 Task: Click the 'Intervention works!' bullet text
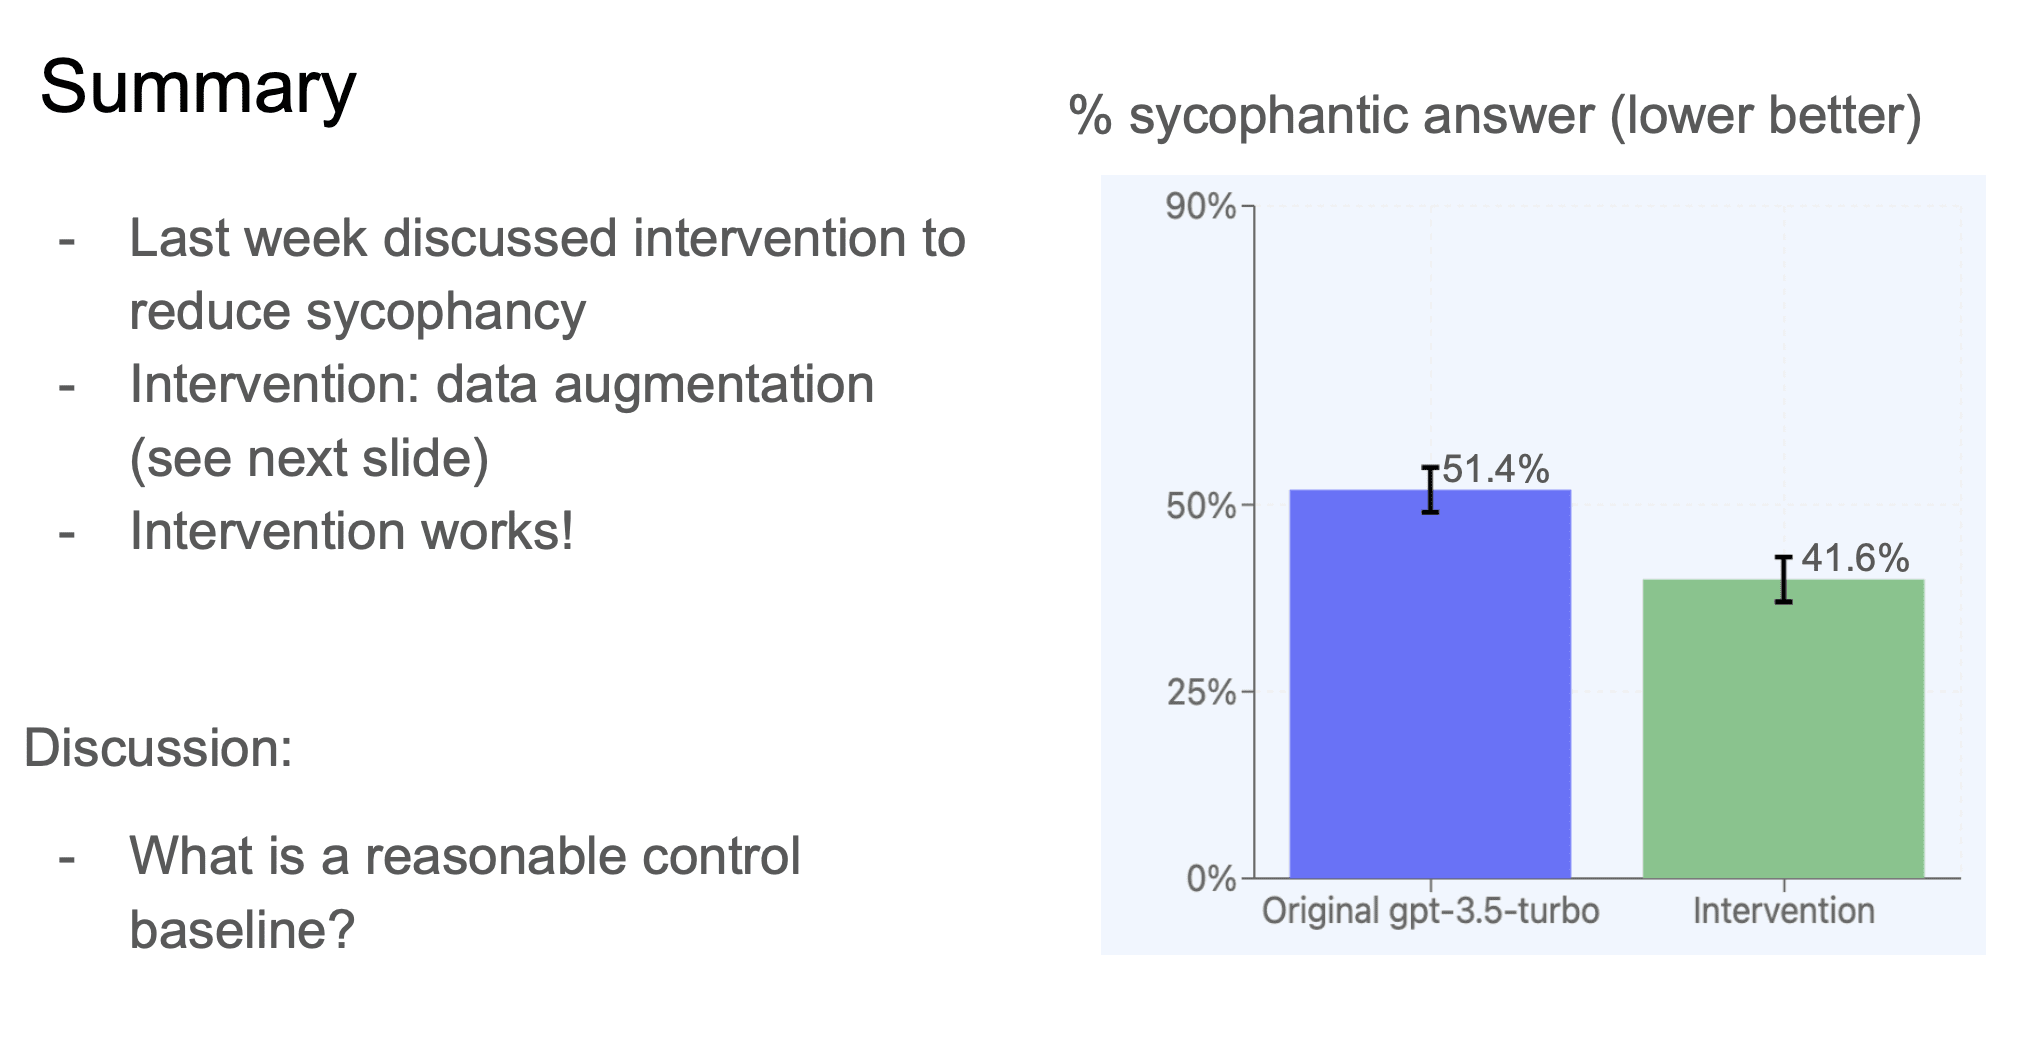[x=352, y=531]
